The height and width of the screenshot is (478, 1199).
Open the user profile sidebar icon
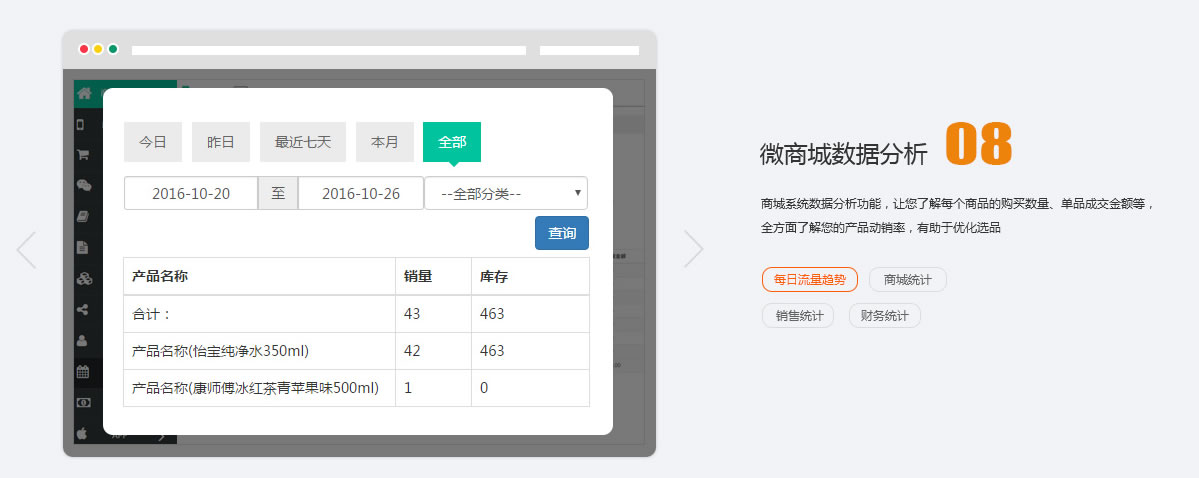pos(84,340)
